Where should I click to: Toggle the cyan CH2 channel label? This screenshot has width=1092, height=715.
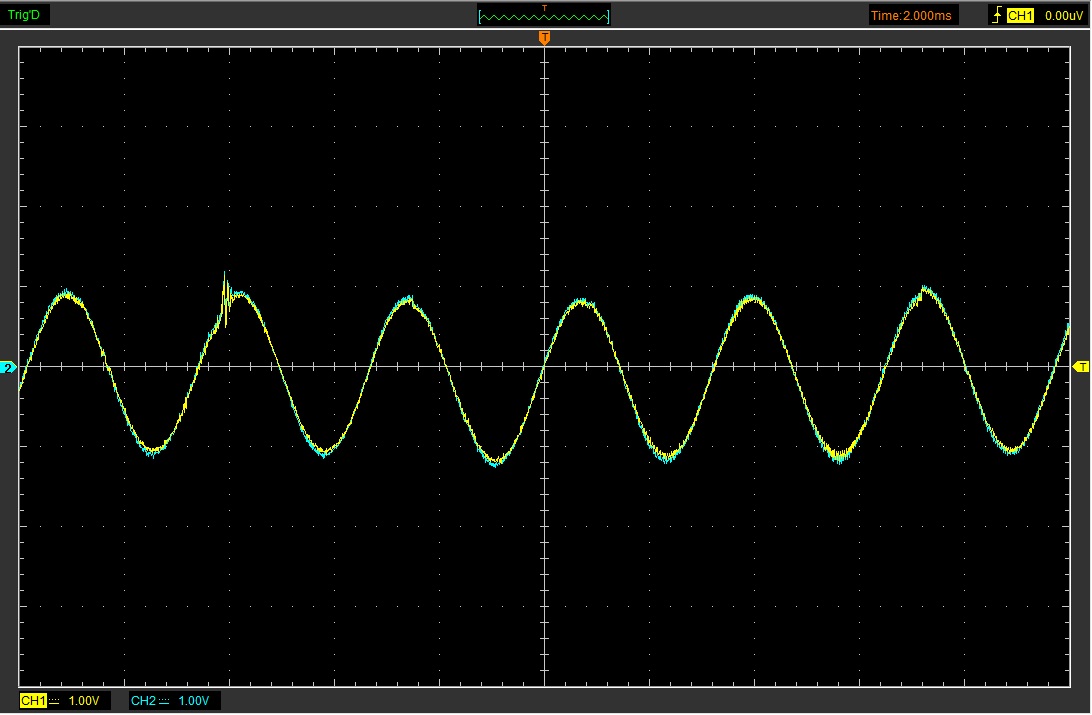pyautogui.click(x=143, y=701)
